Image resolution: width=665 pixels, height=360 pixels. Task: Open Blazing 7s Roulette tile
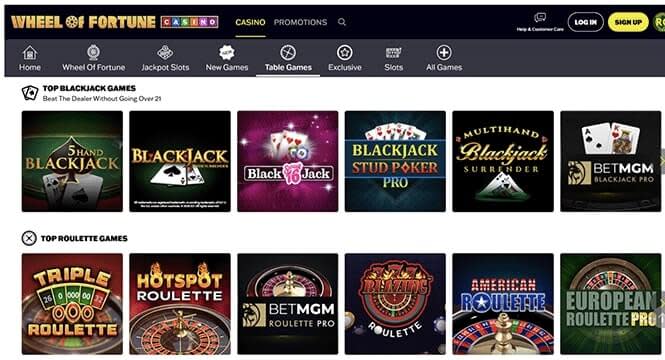click(x=395, y=304)
